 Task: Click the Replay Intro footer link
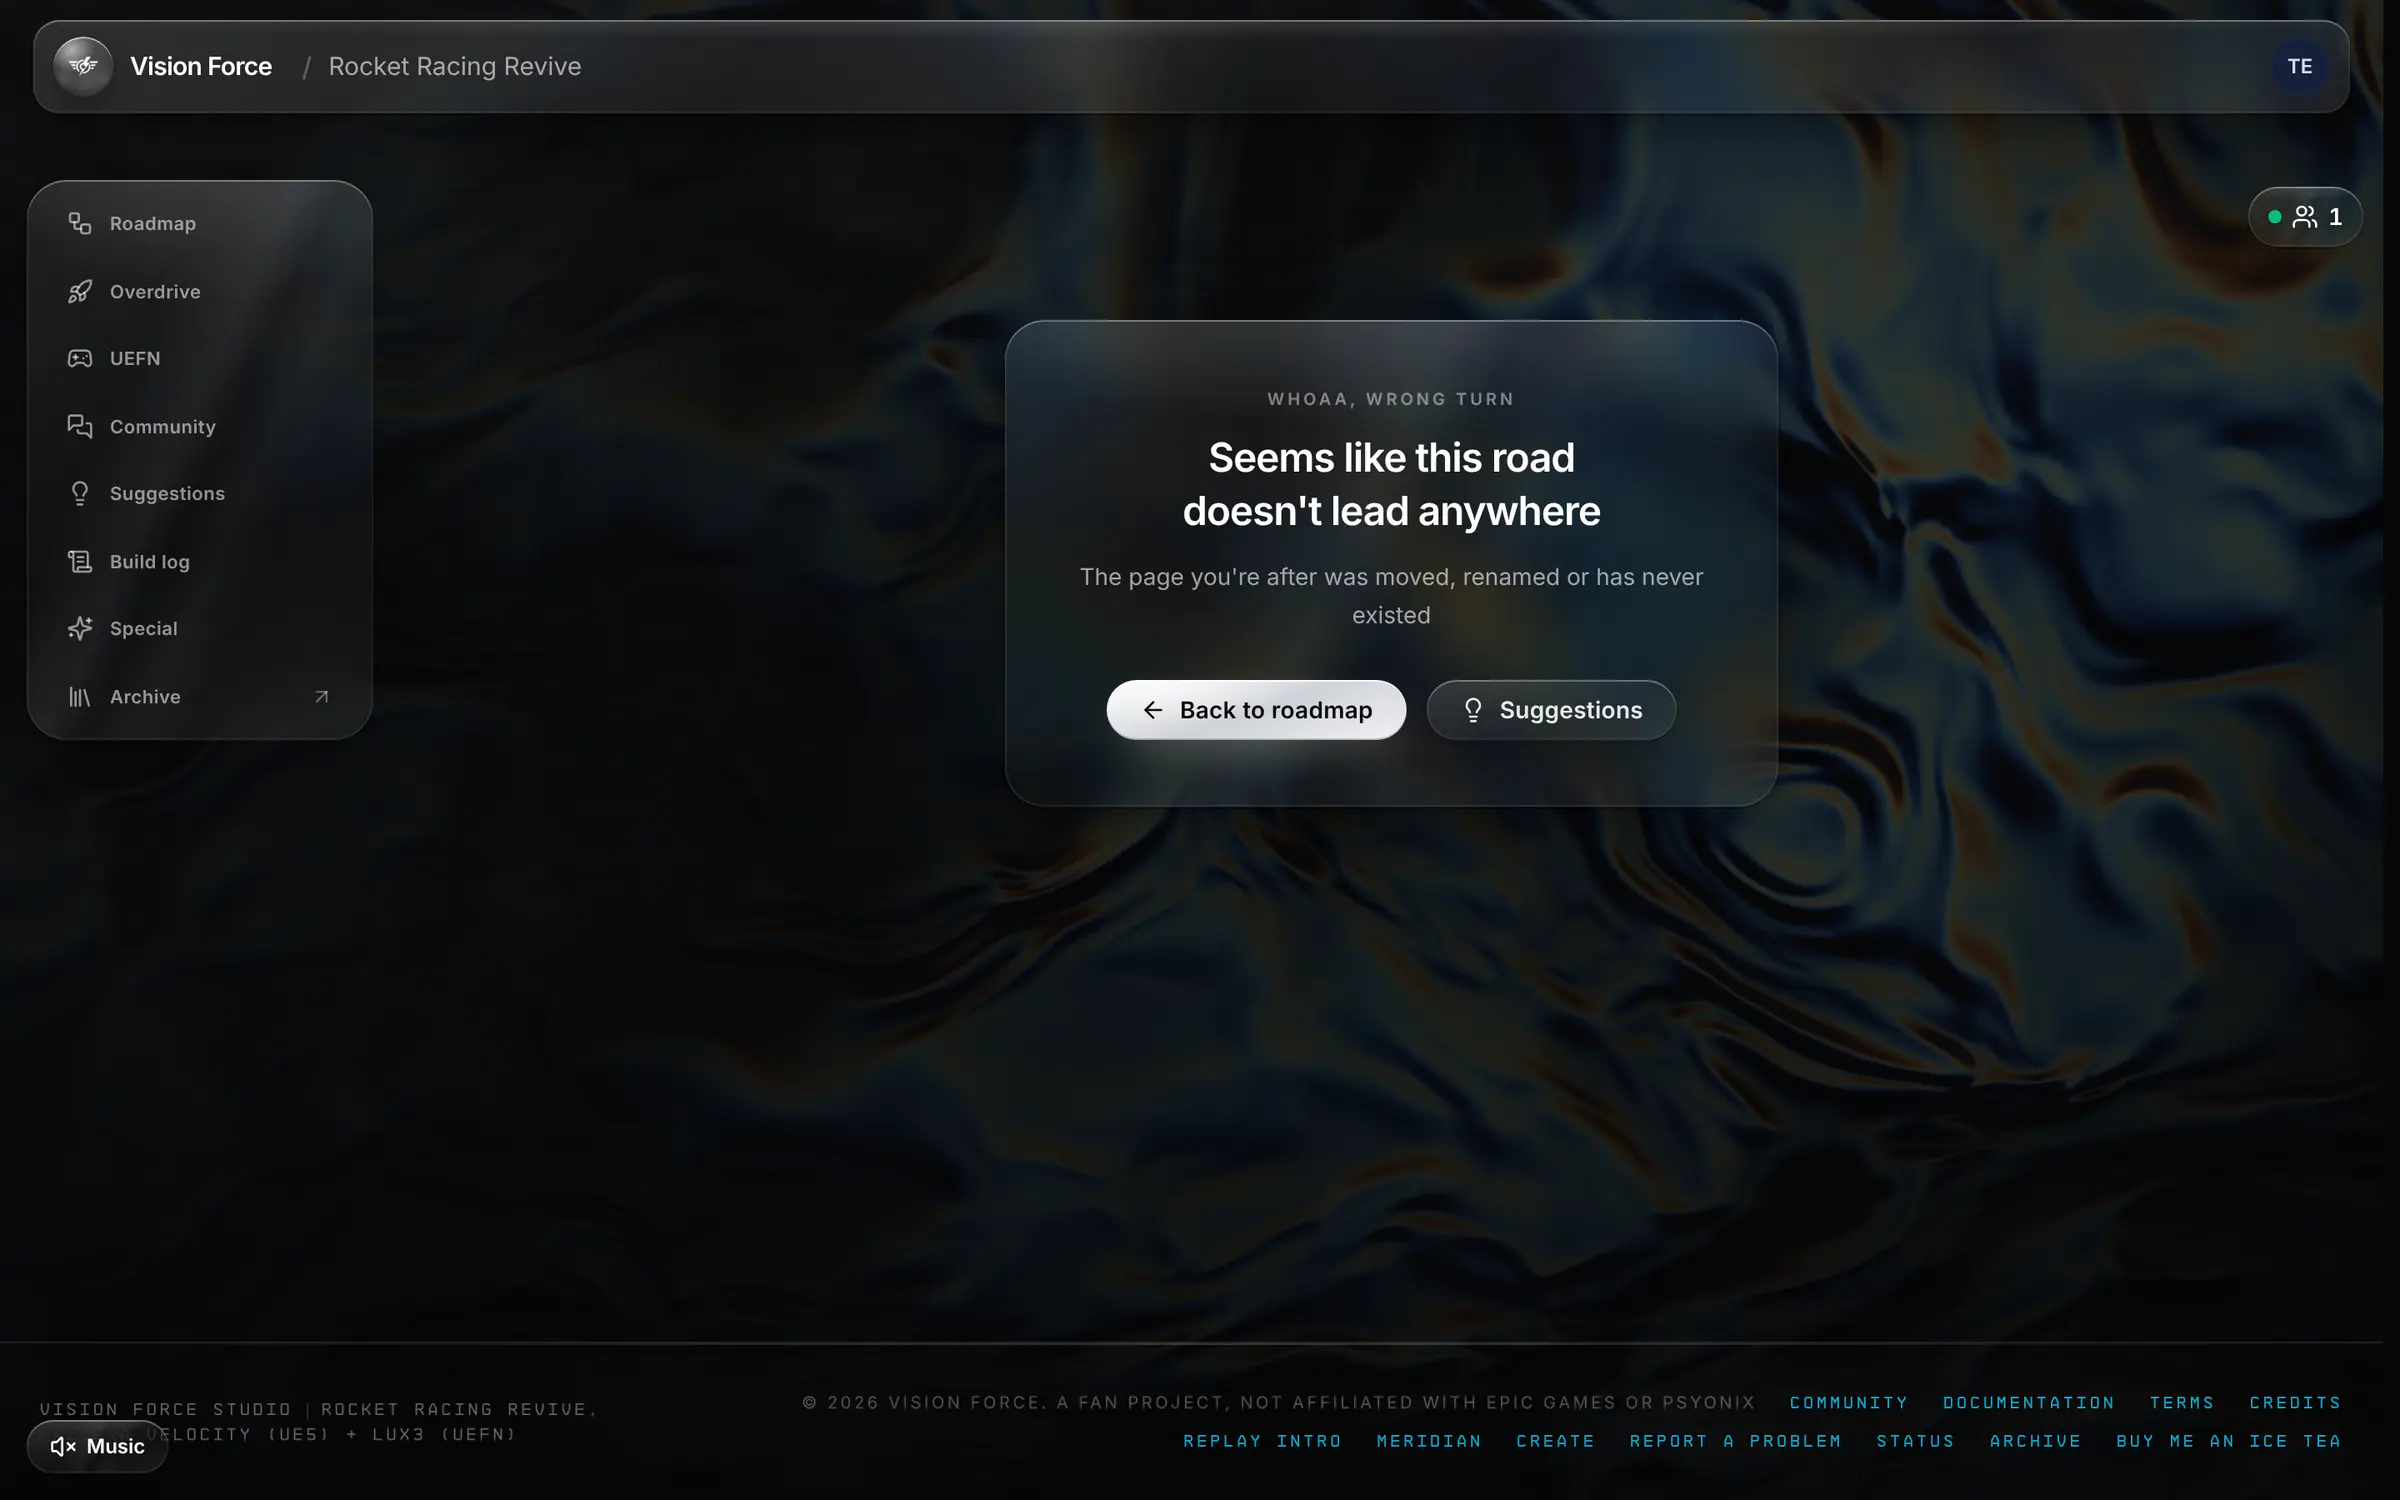pos(1262,1441)
